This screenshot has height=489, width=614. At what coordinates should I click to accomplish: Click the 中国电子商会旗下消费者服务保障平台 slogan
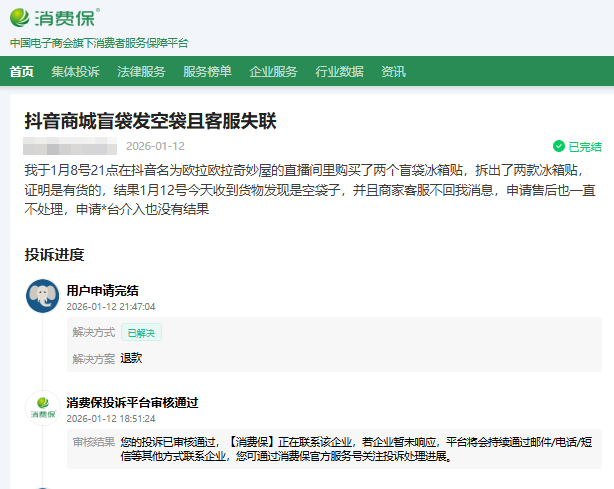point(99,43)
